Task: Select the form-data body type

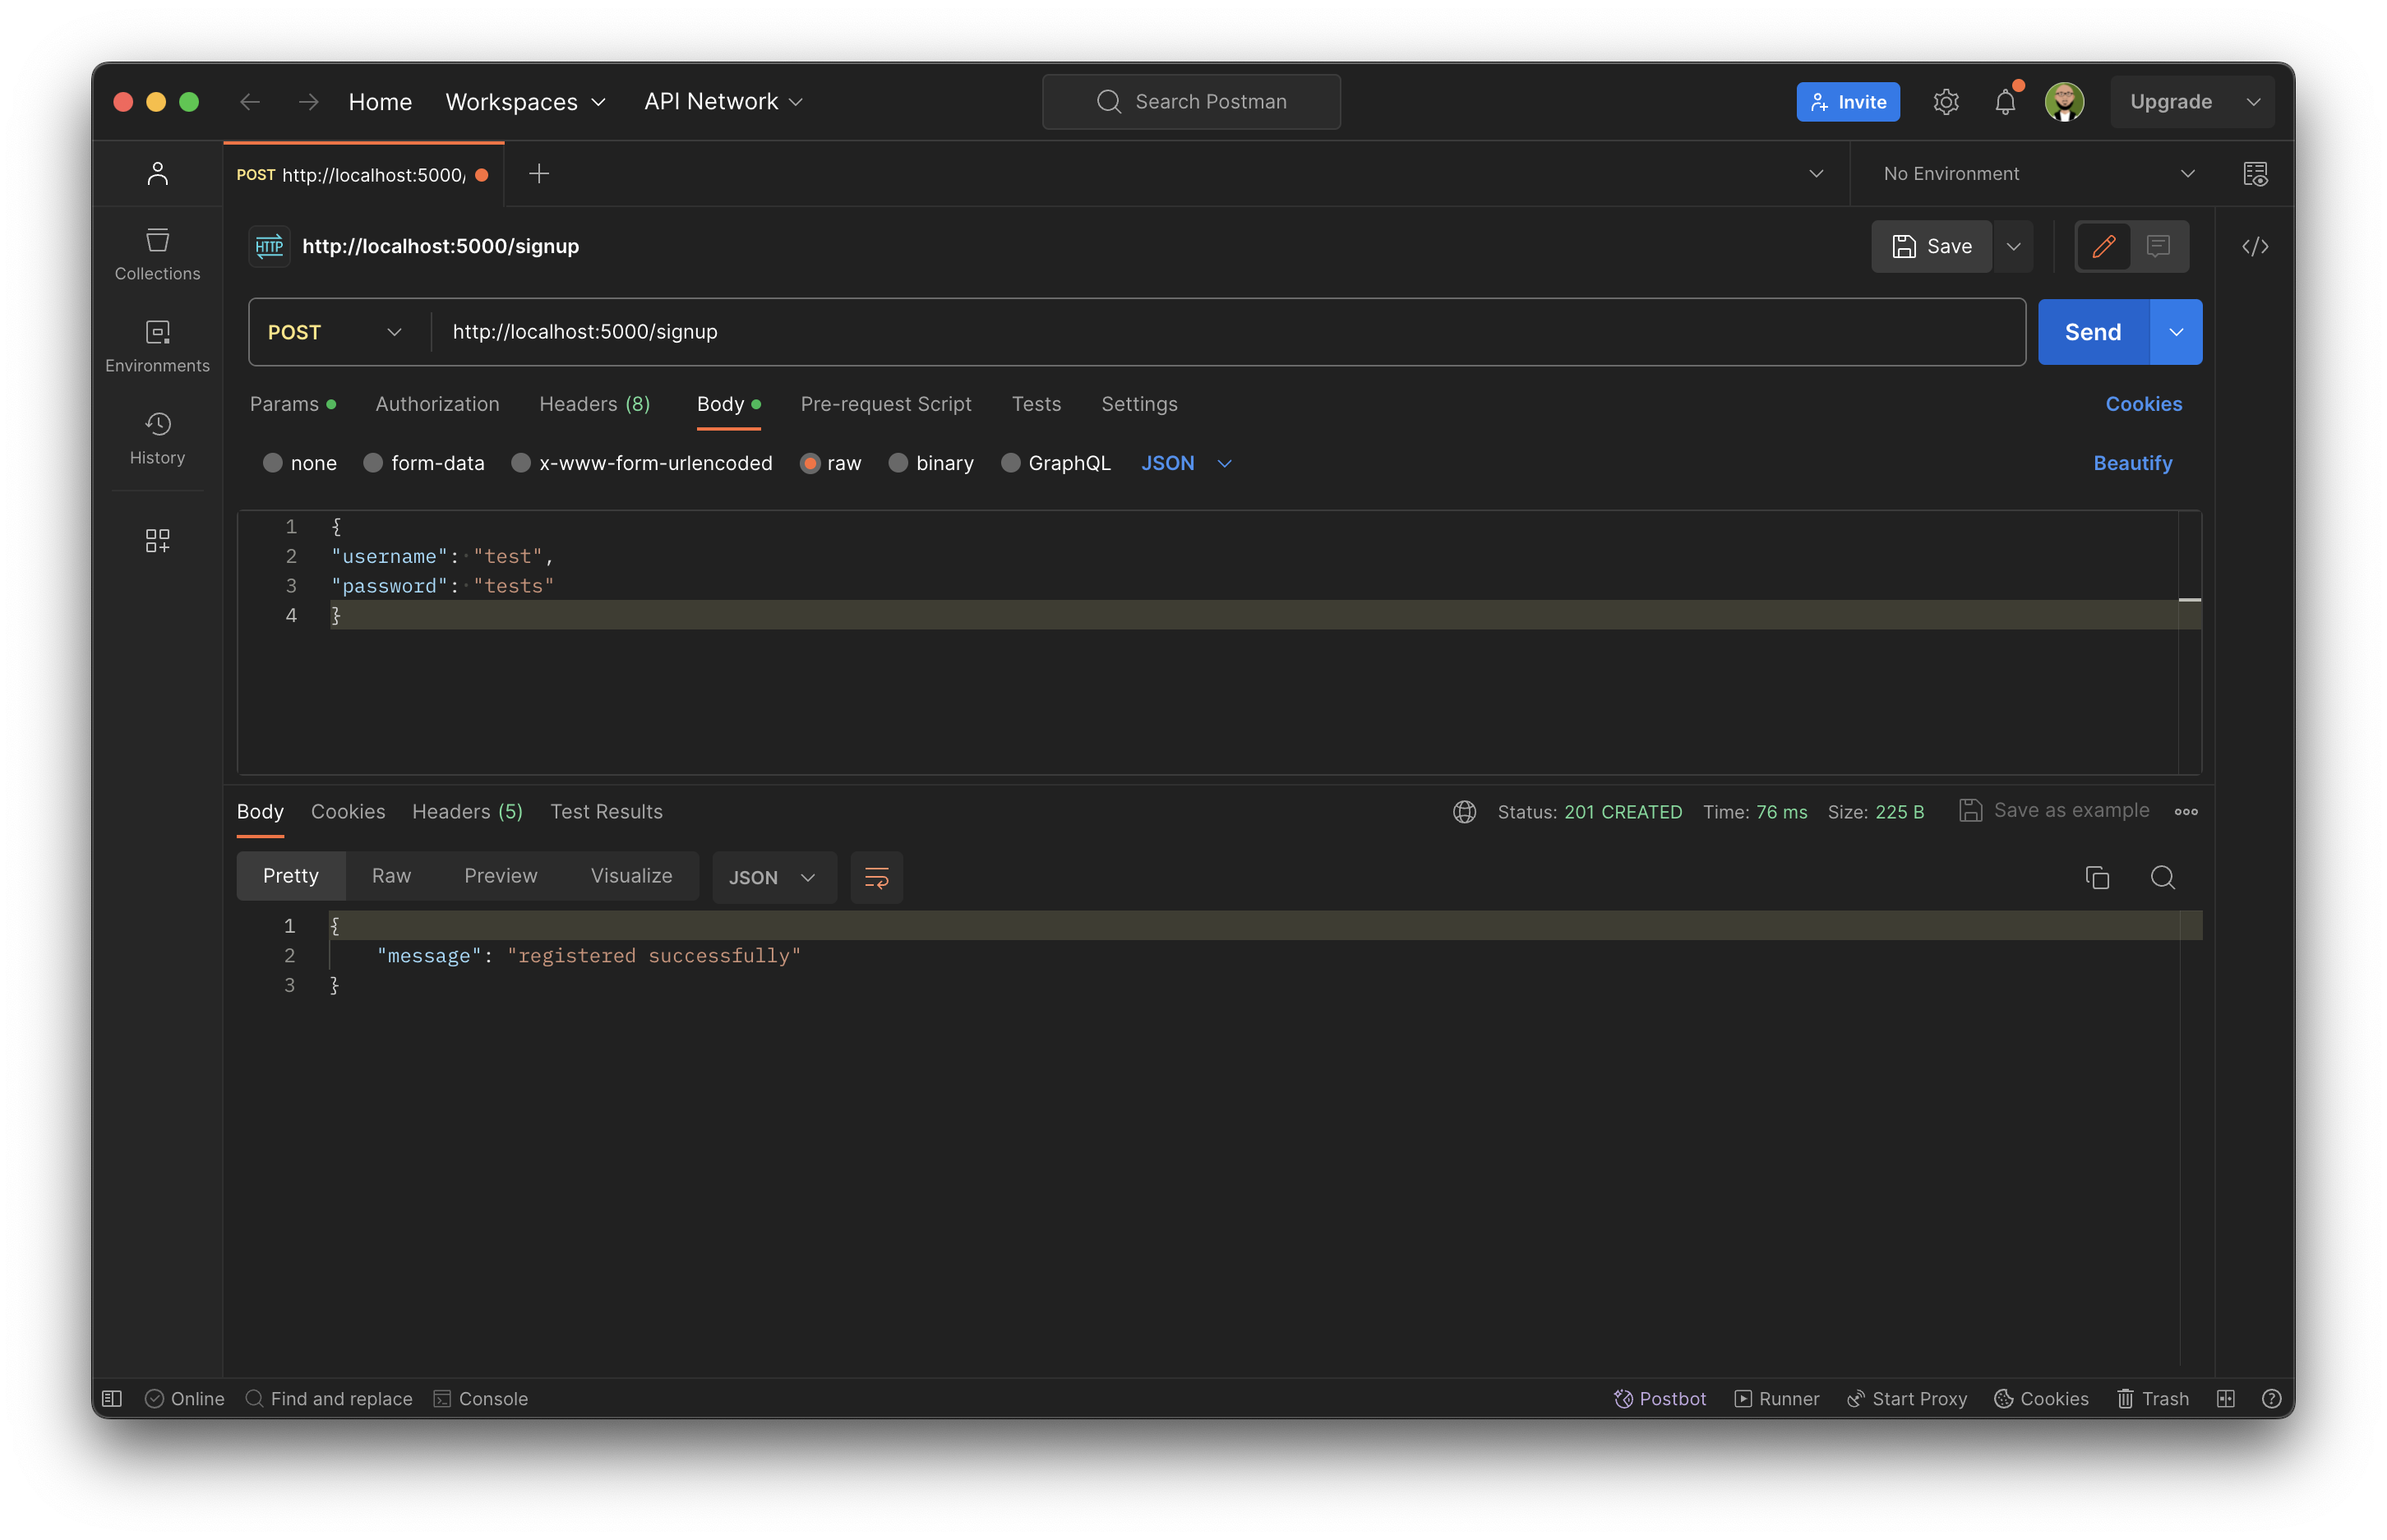Action: [374, 463]
